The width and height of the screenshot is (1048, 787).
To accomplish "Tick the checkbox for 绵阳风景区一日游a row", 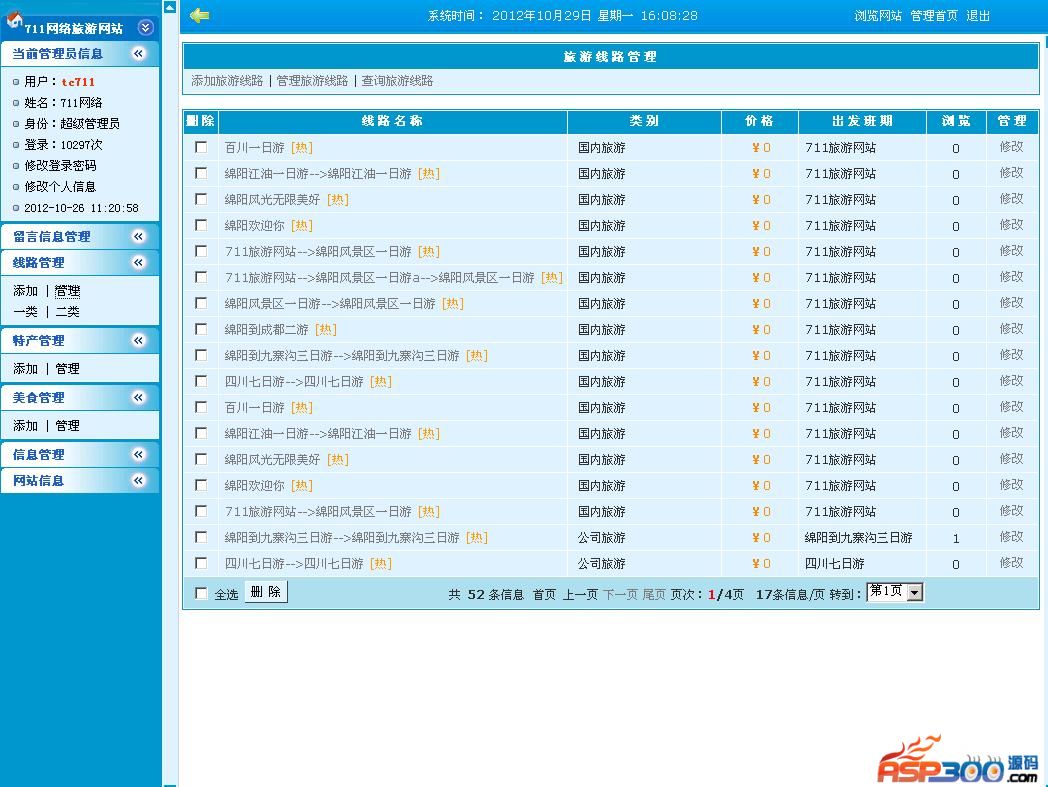I will (x=201, y=277).
